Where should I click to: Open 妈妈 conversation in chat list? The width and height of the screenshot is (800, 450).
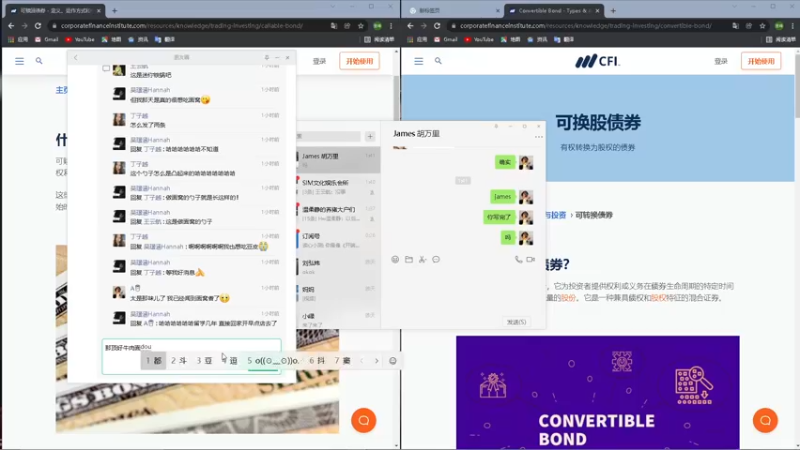(x=338, y=293)
